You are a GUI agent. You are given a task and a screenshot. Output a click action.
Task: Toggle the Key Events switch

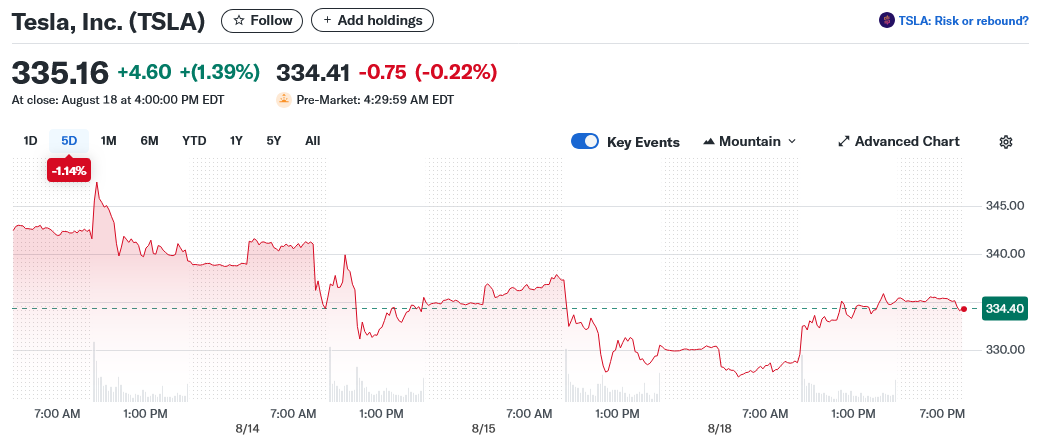point(585,142)
